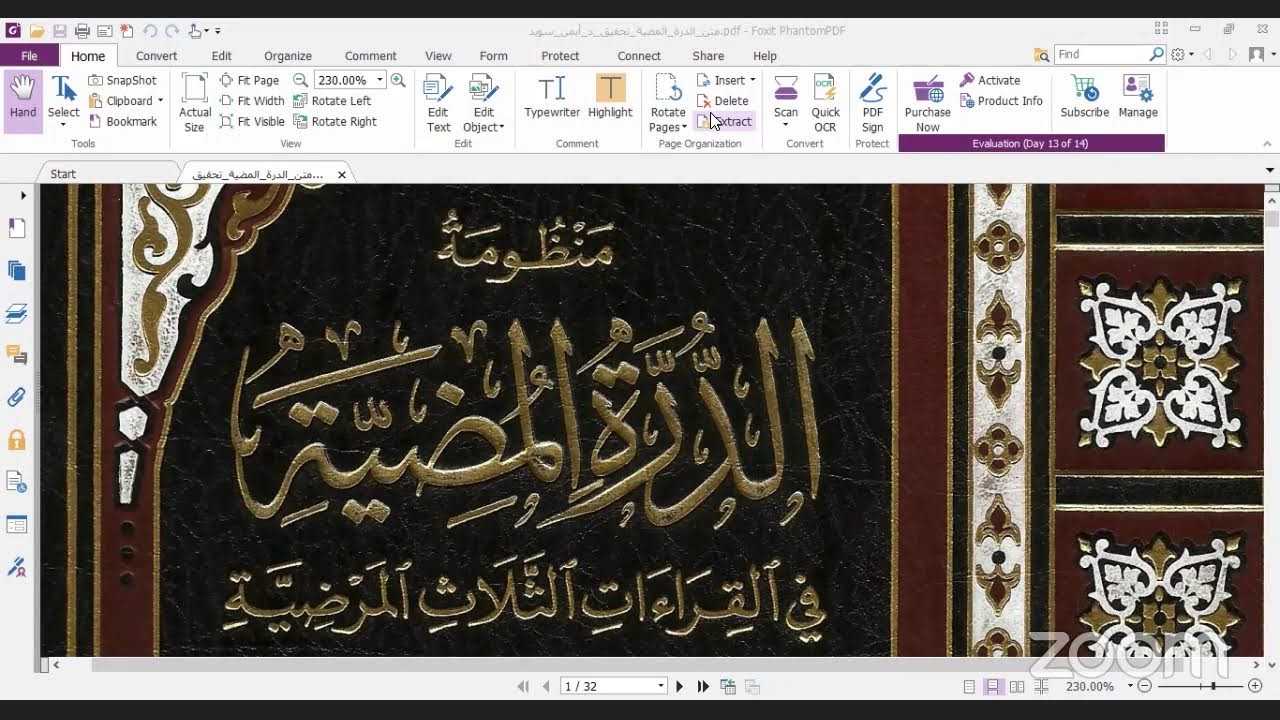Expand the left navigation panel arrow
The image size is (1280, 720).
[x=23, y=195]
